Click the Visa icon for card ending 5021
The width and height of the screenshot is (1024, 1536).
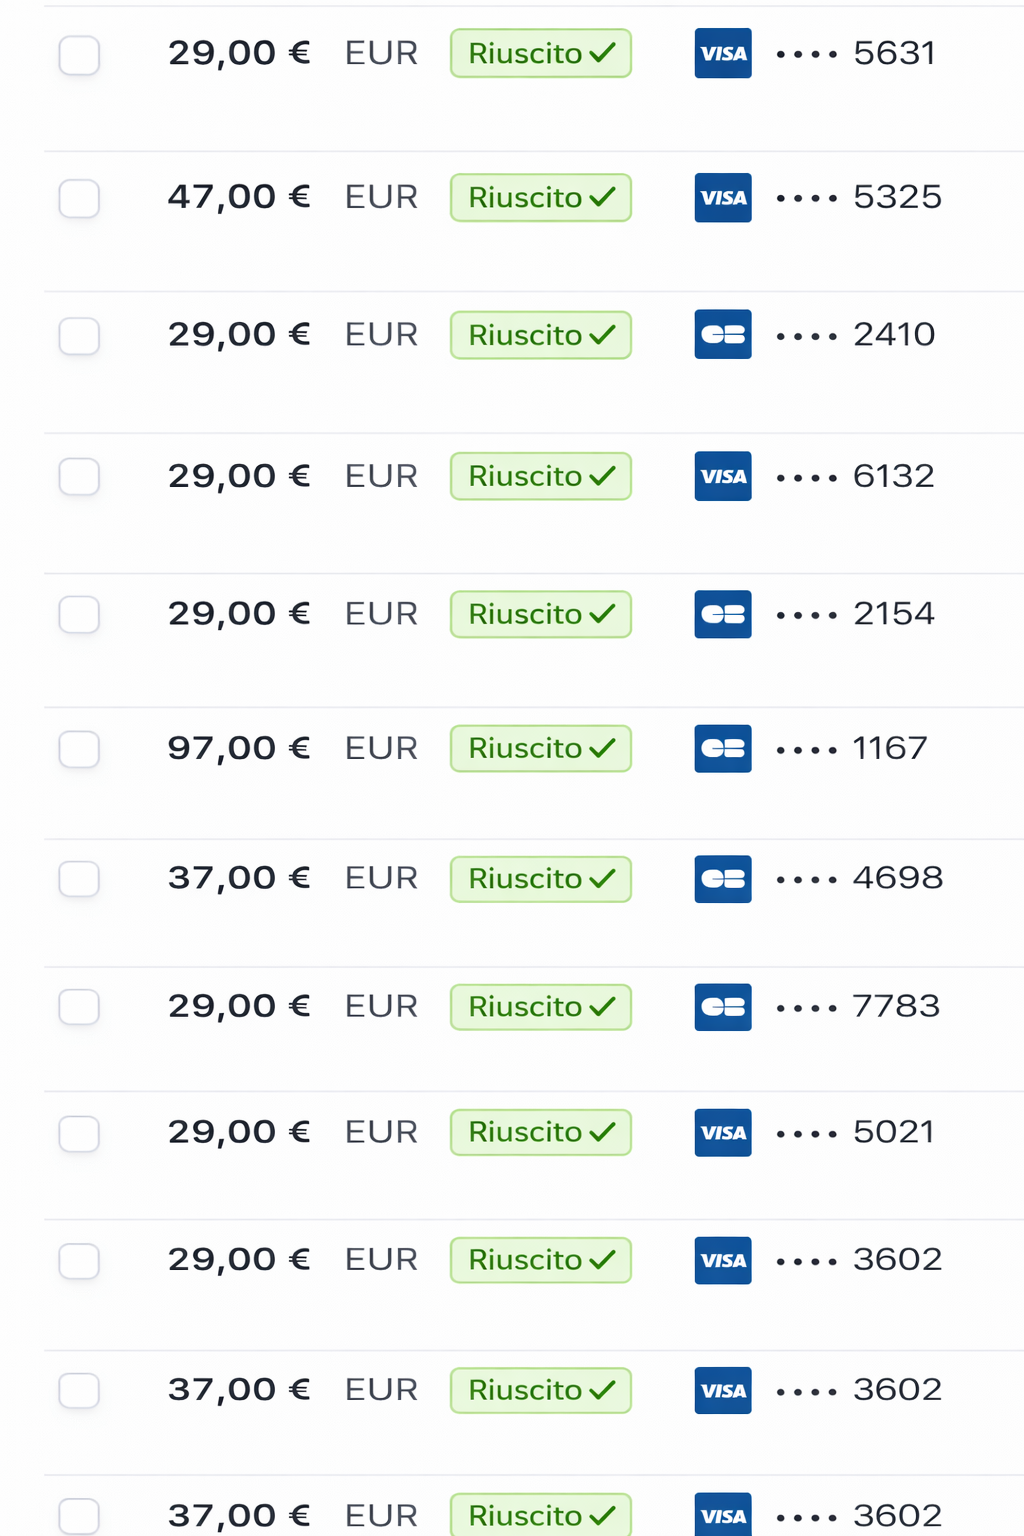pos(722,1133)
